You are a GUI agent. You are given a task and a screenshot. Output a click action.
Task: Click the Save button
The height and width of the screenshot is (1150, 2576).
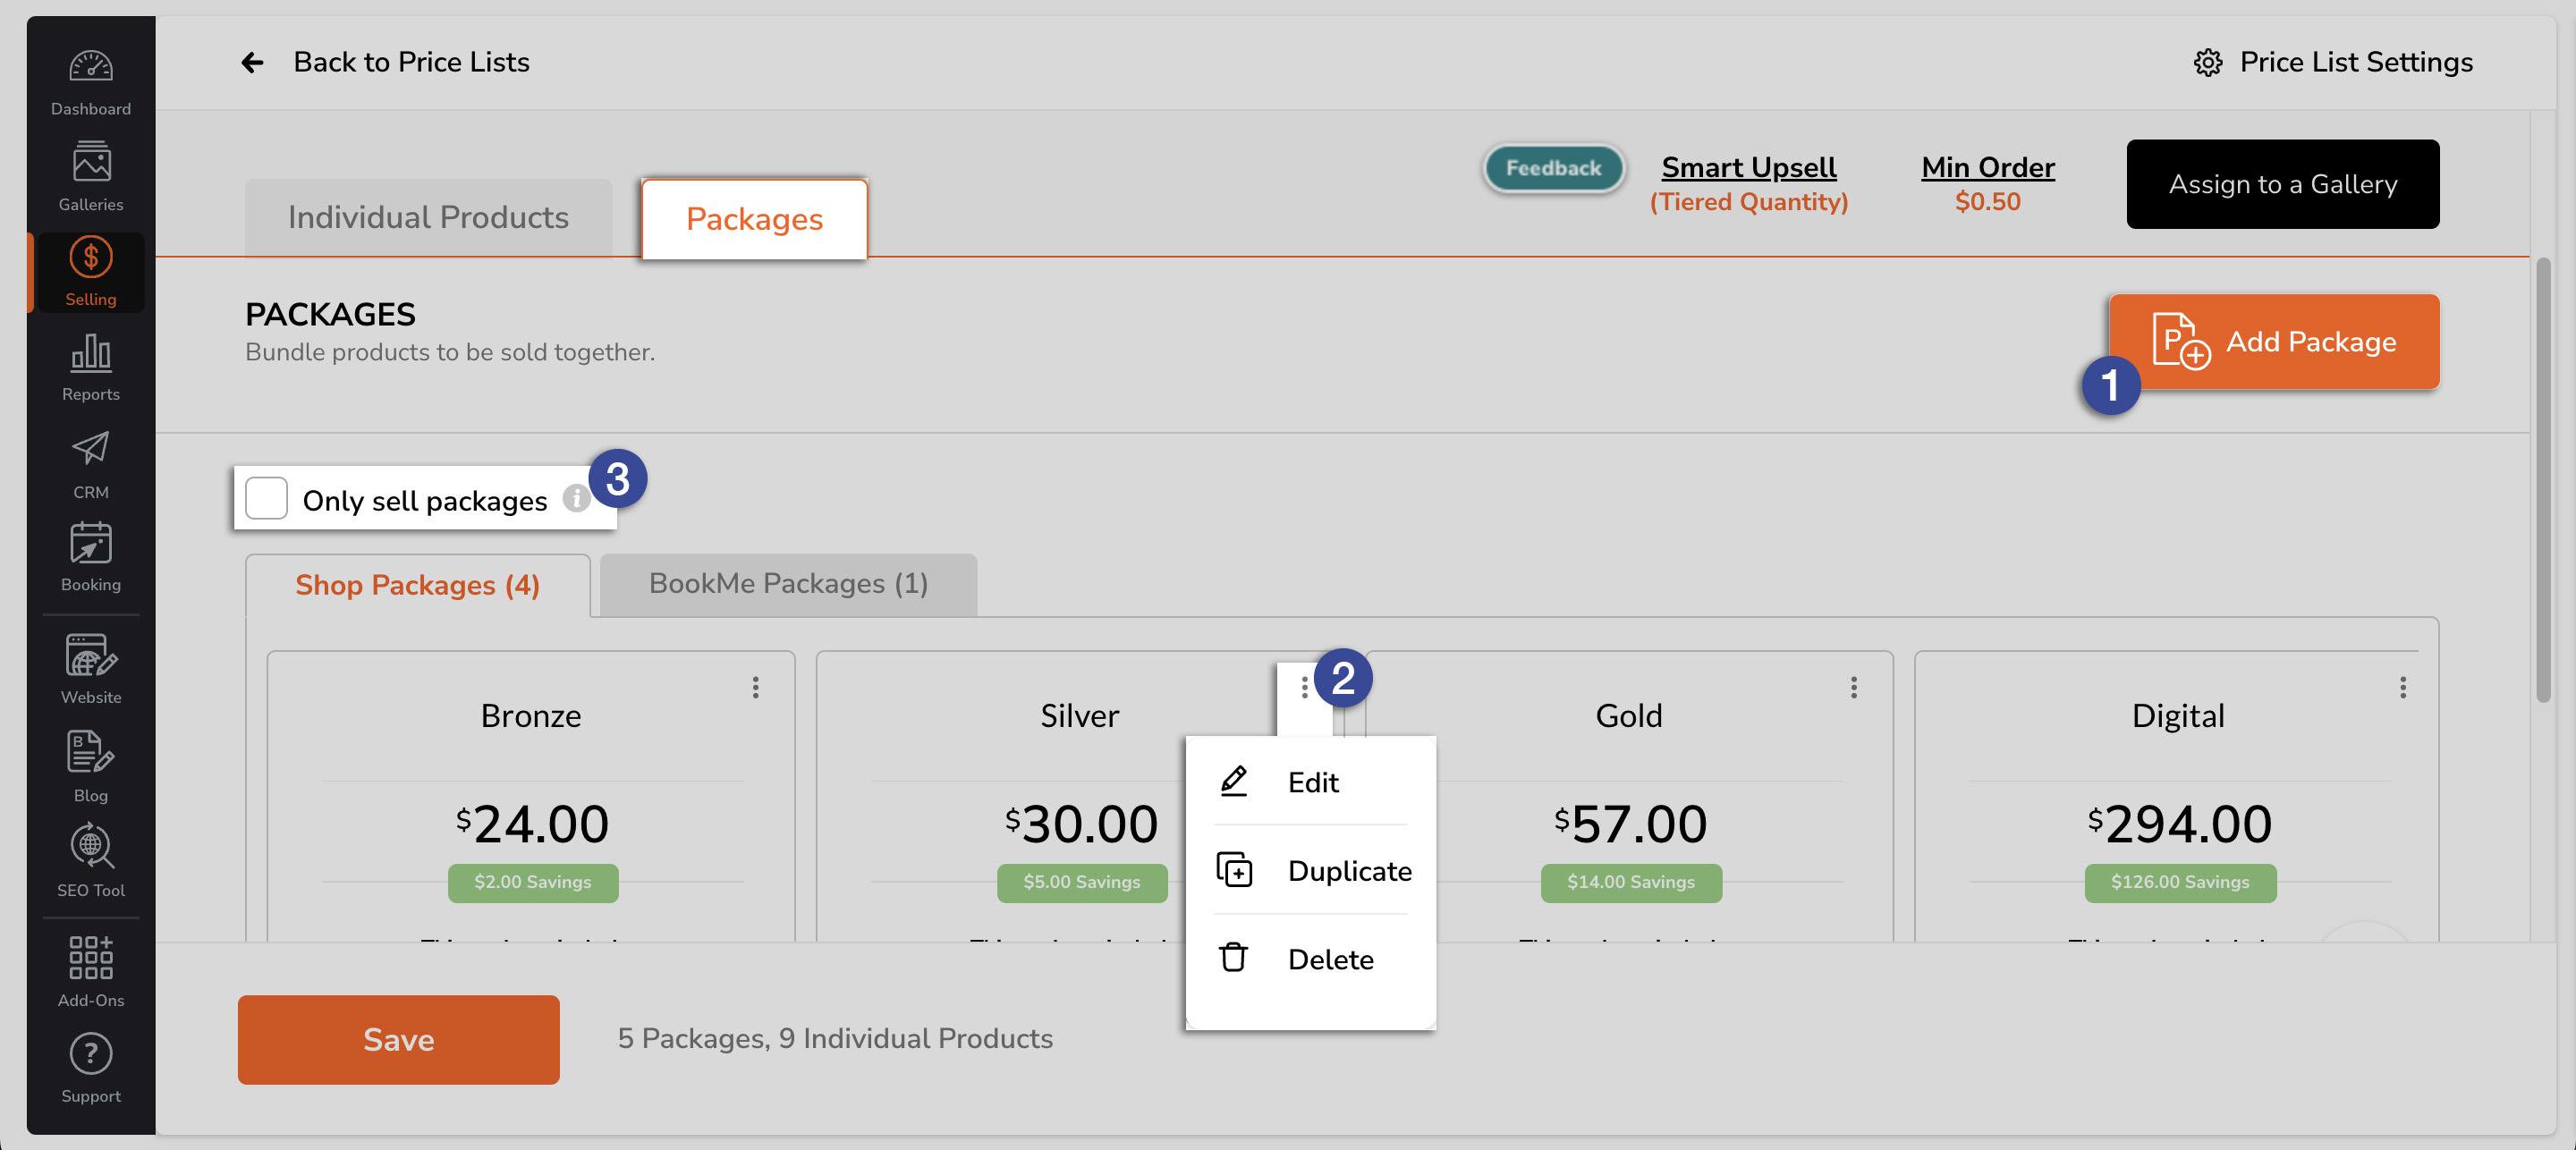pos(401,1040)
